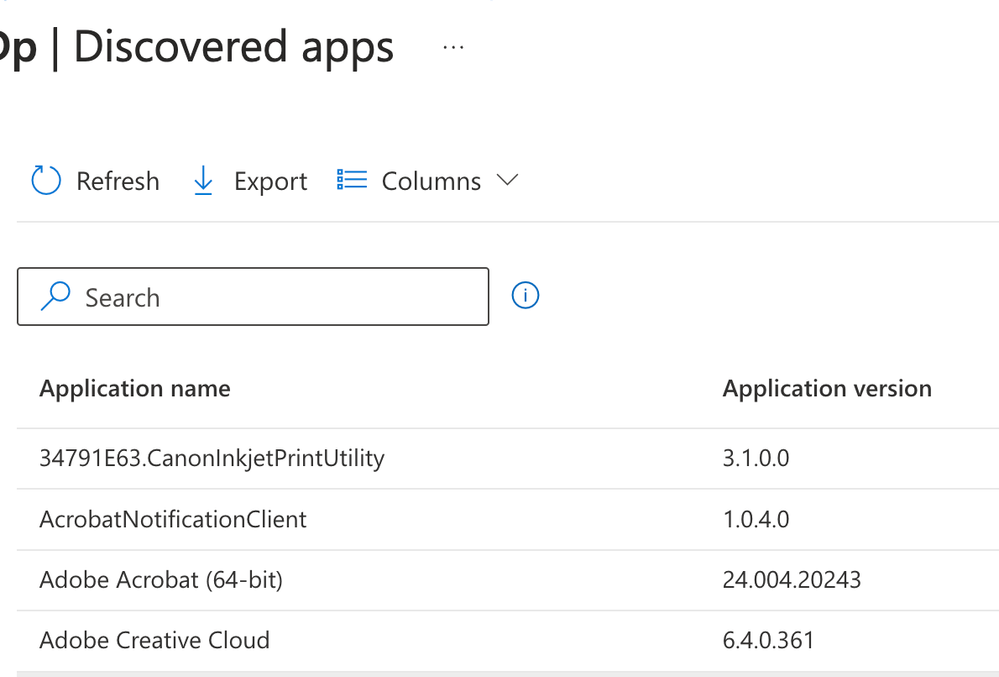Click version 6.4.0.361 cell
The width and height of the screenshot is (999, 677).
coord(768,640)
